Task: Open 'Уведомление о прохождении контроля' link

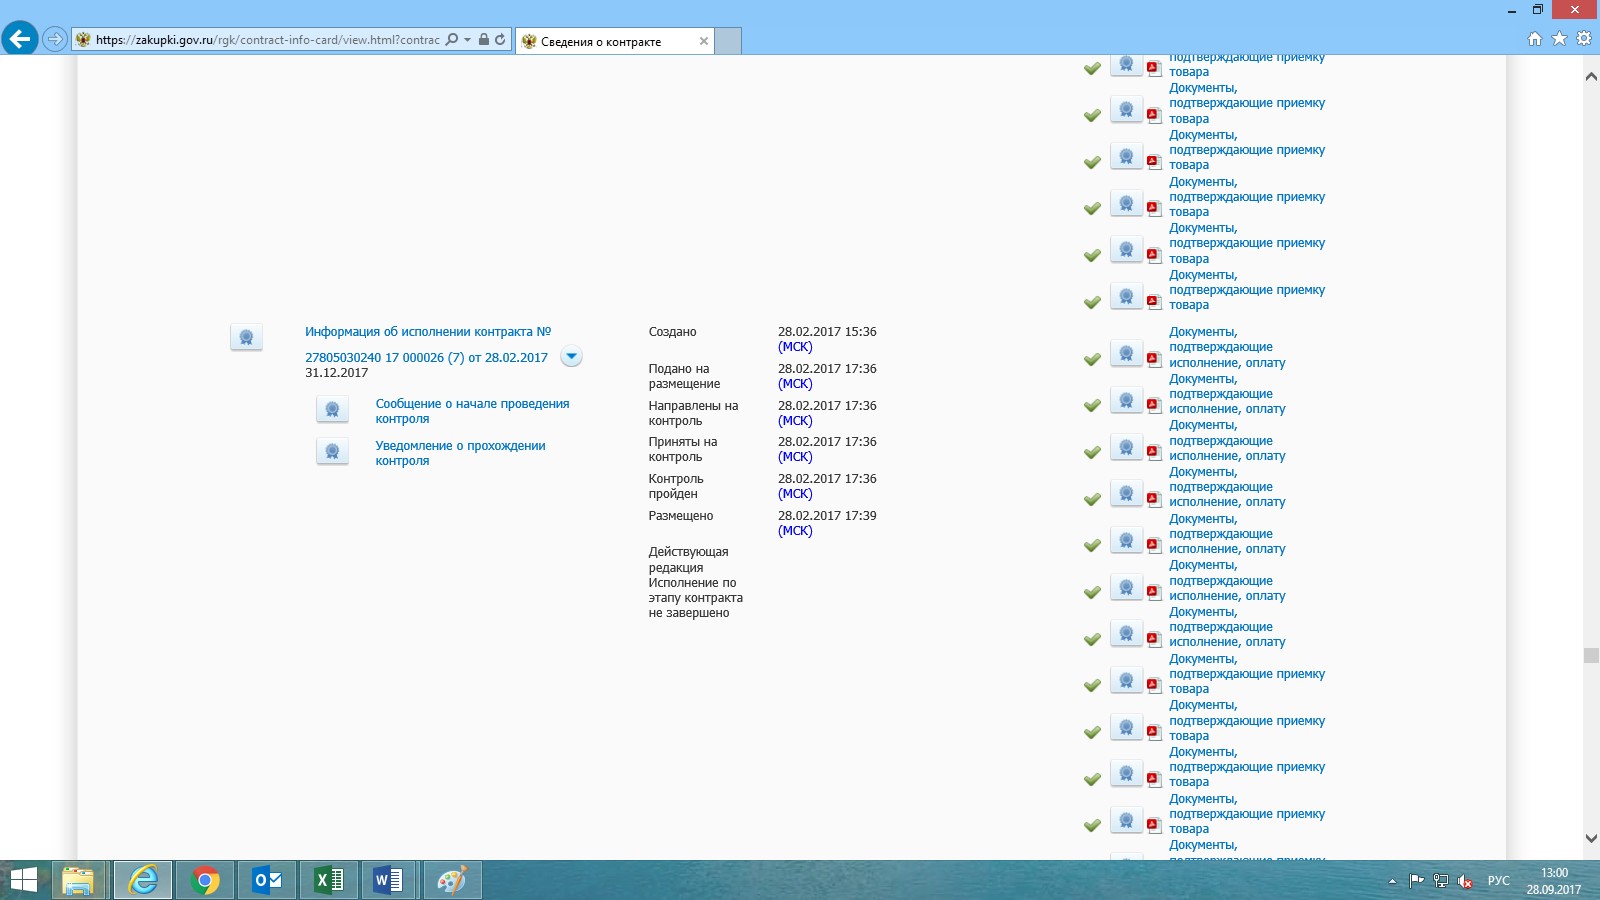Action: pos(460,453)
